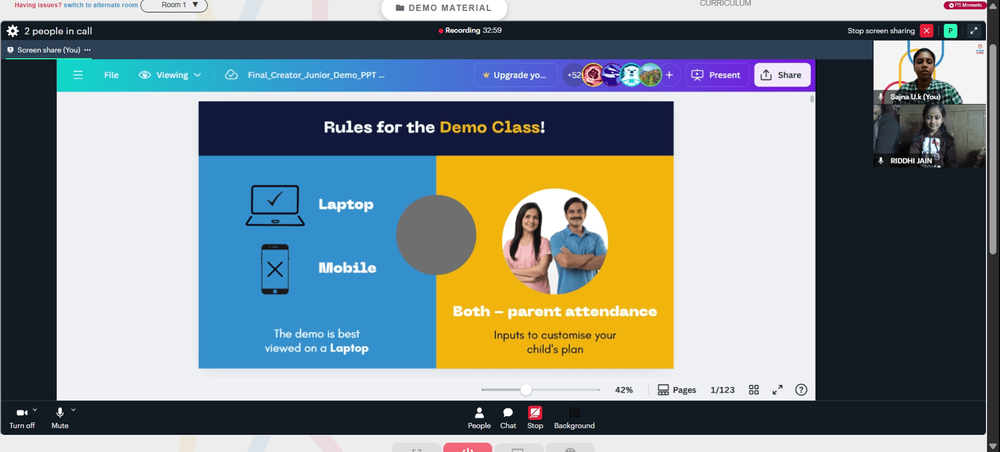The height and width of the screenshot is (452, 1000).
Task: Open the People panel
Action: pos(479,418)
